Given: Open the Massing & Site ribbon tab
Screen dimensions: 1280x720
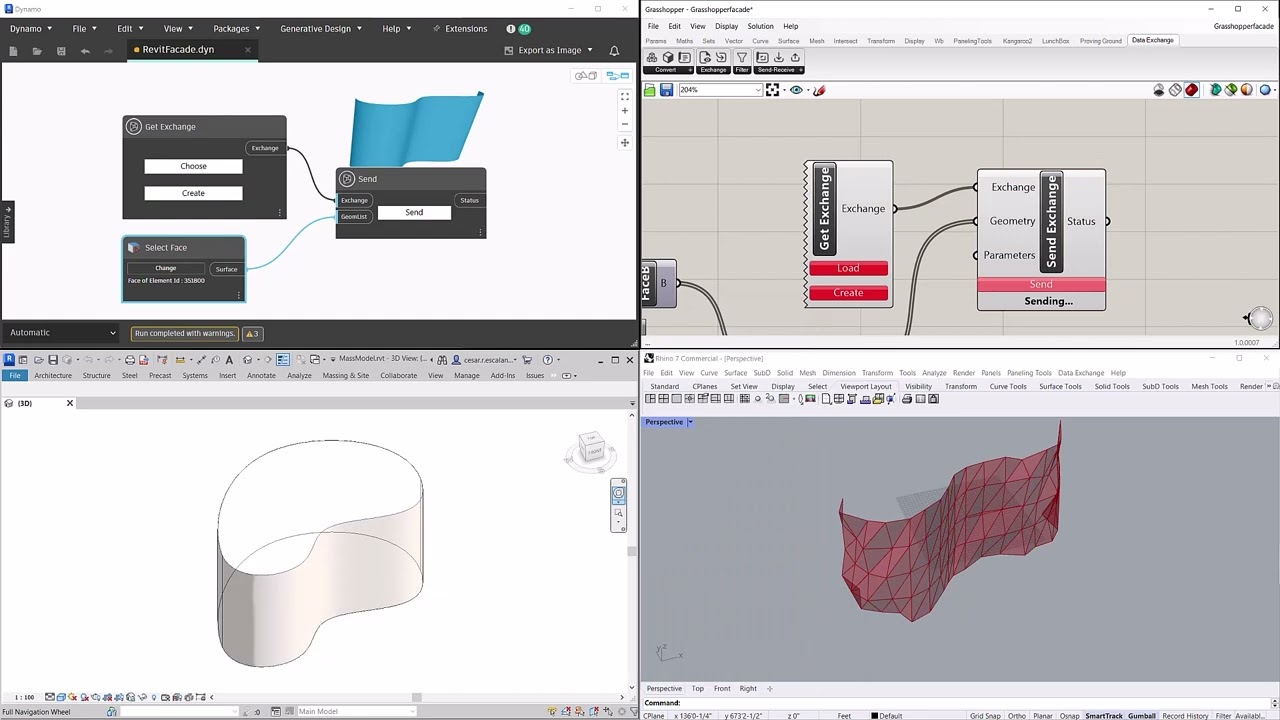Looking at the screenshot, I should [346, 375].
